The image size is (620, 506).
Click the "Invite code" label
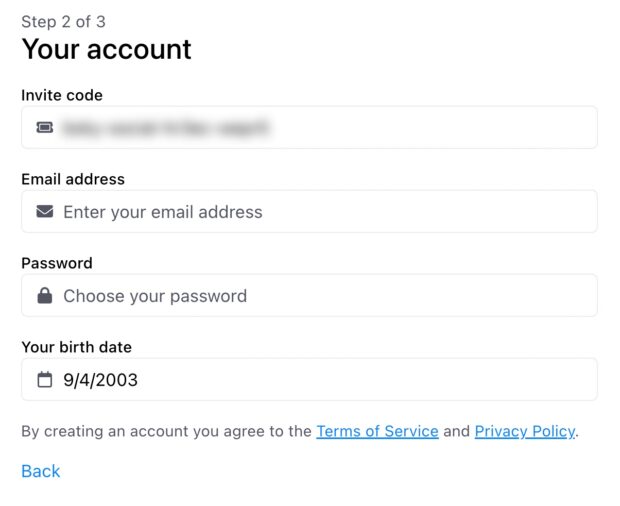coord(62,96)
